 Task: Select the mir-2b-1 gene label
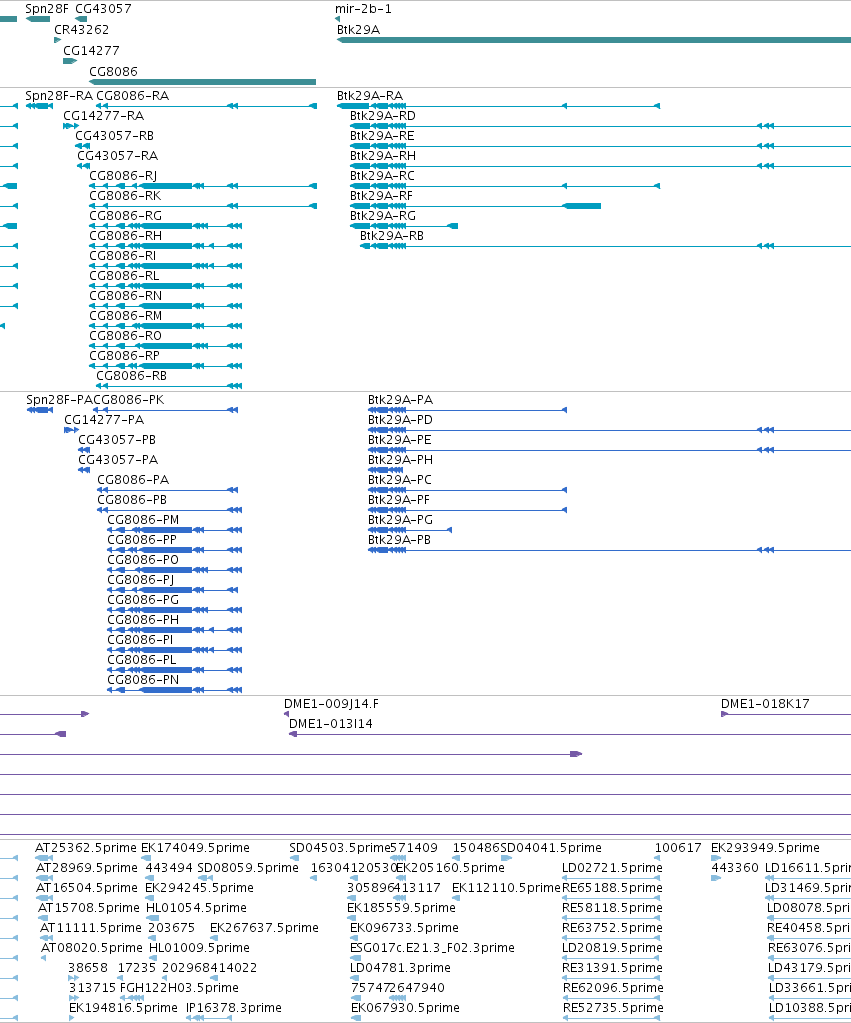(x=364, y=9)
